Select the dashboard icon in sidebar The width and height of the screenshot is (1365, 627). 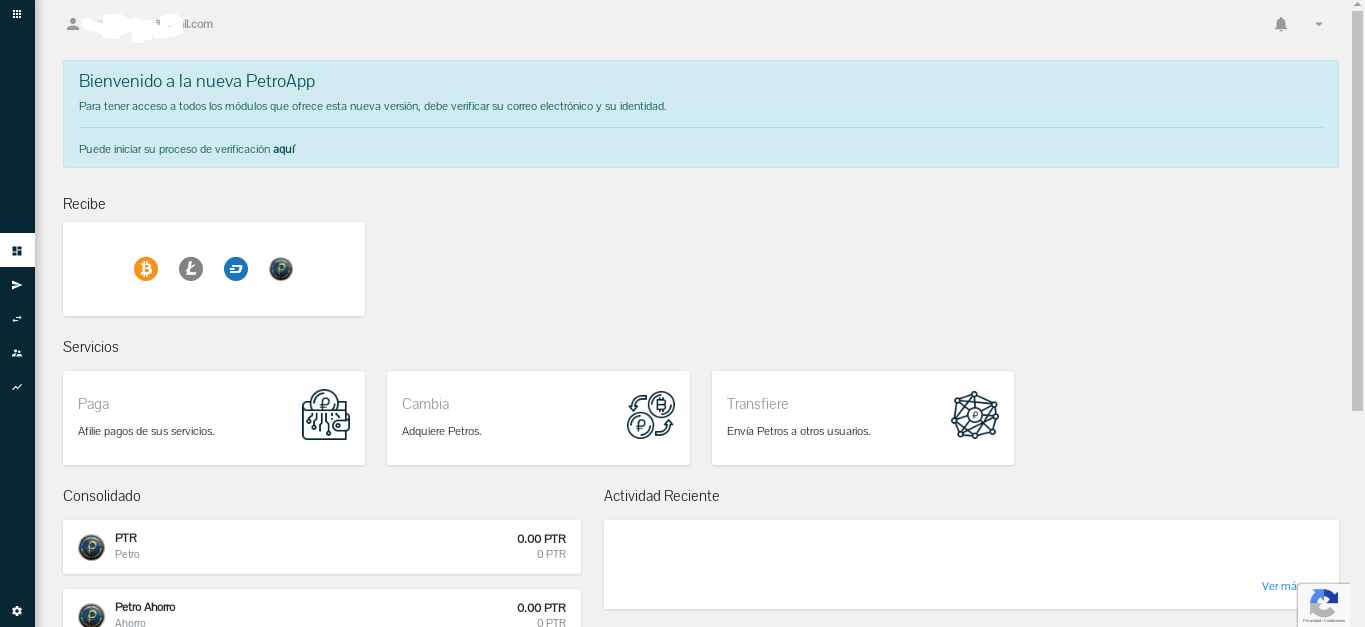(17, 251)
